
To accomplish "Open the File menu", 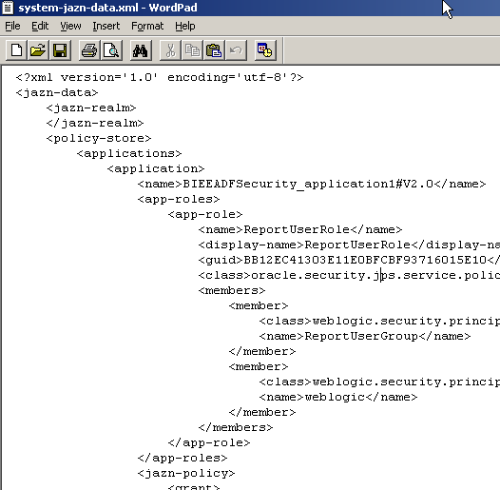I will coord(13,26).
